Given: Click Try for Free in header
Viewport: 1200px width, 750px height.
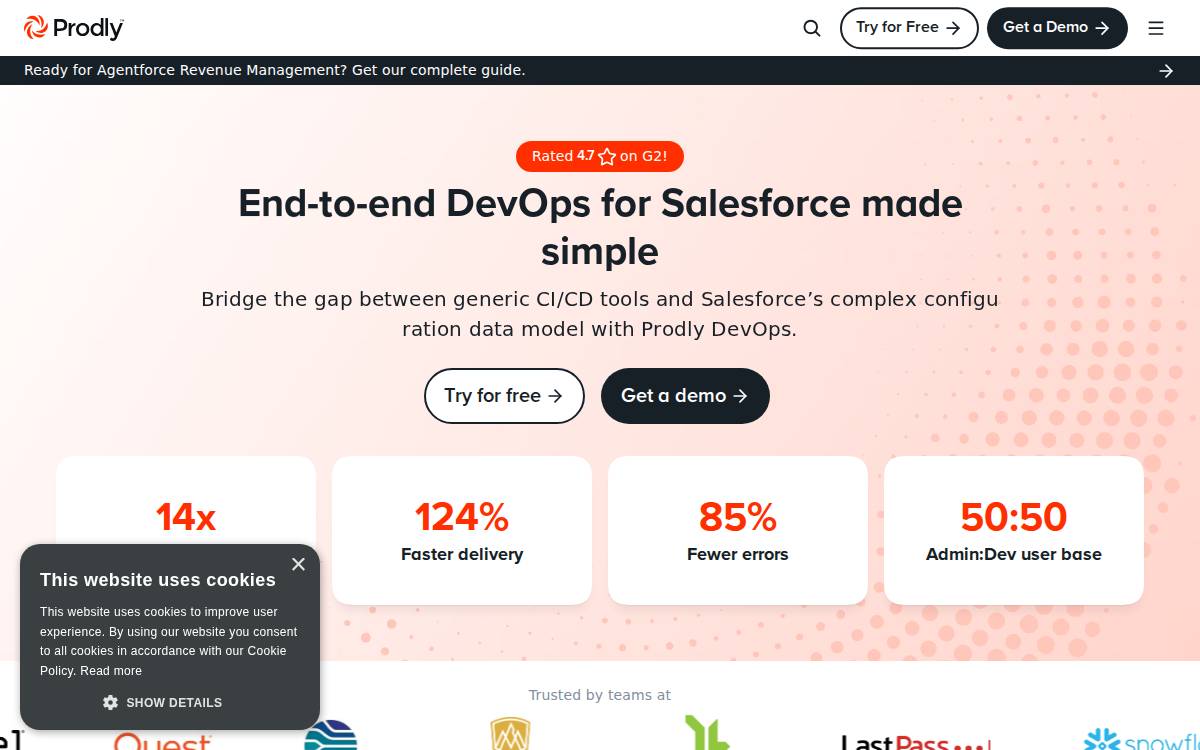Looking at the screenshot, I should click(909, 28).
